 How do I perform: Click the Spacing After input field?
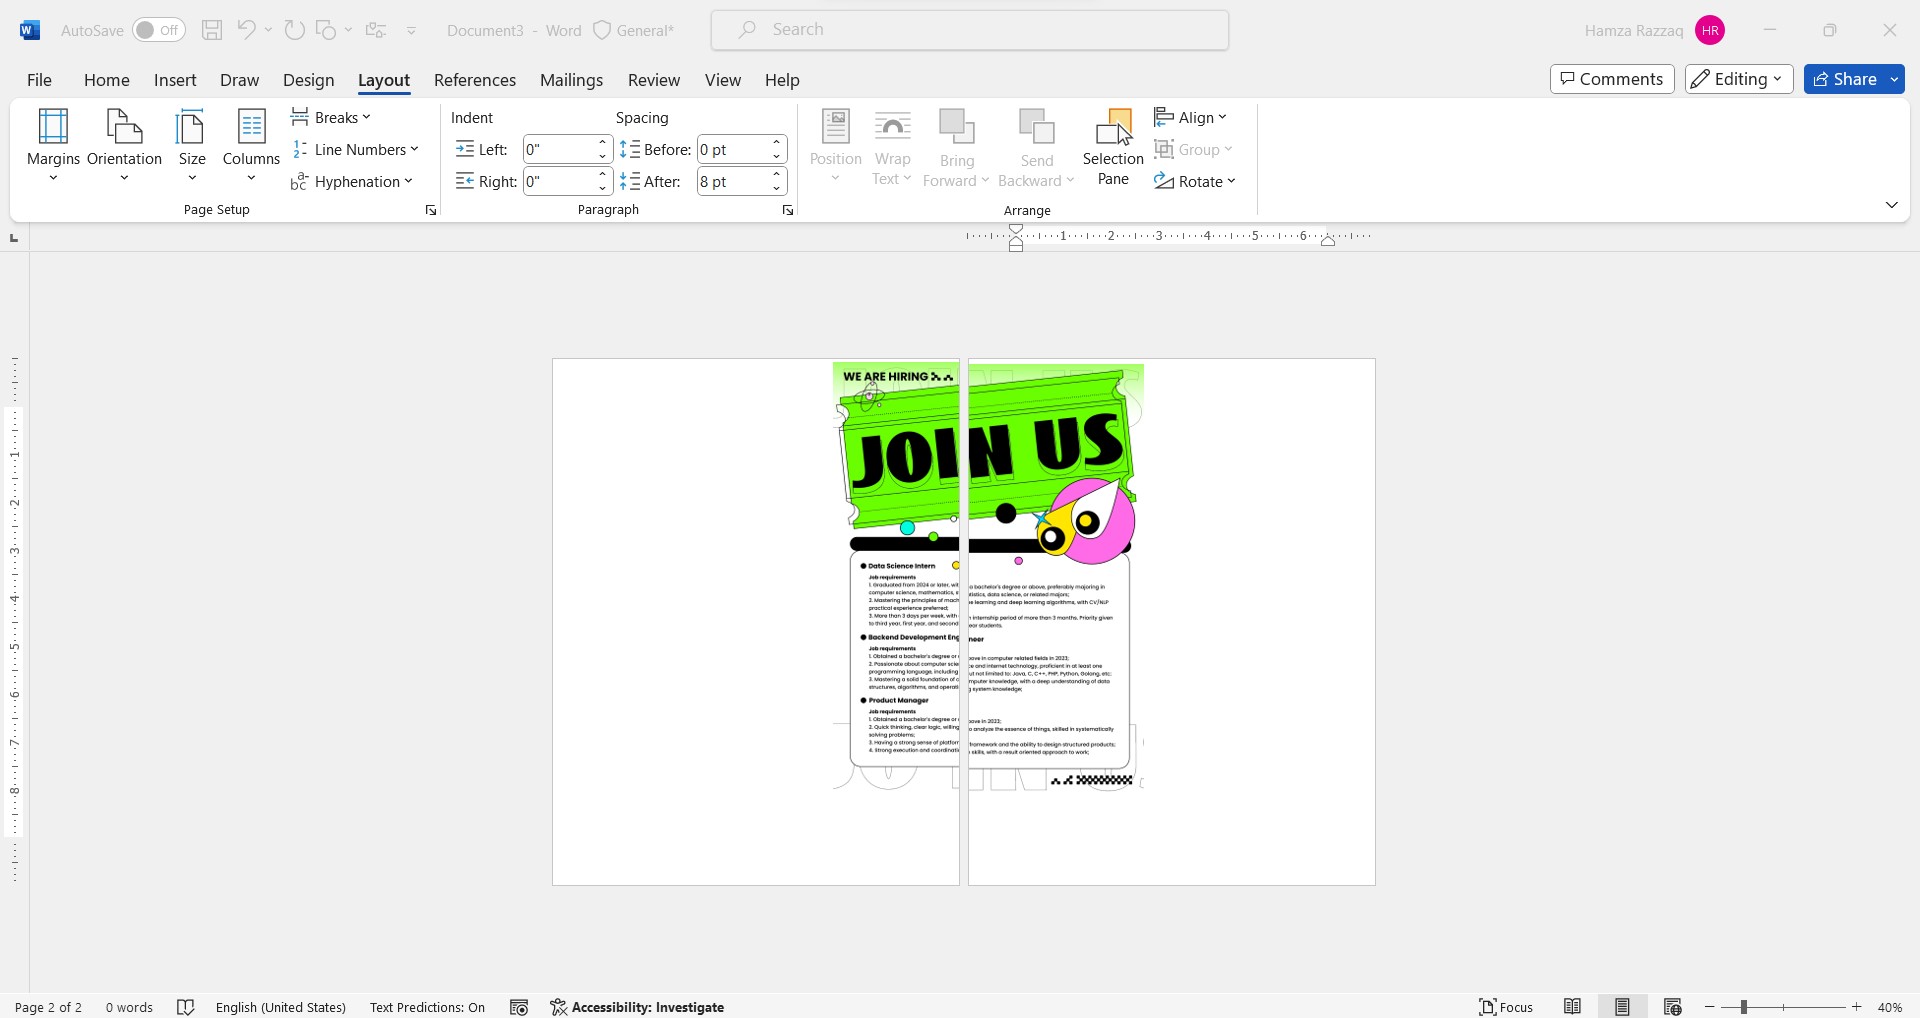point(735,181)
